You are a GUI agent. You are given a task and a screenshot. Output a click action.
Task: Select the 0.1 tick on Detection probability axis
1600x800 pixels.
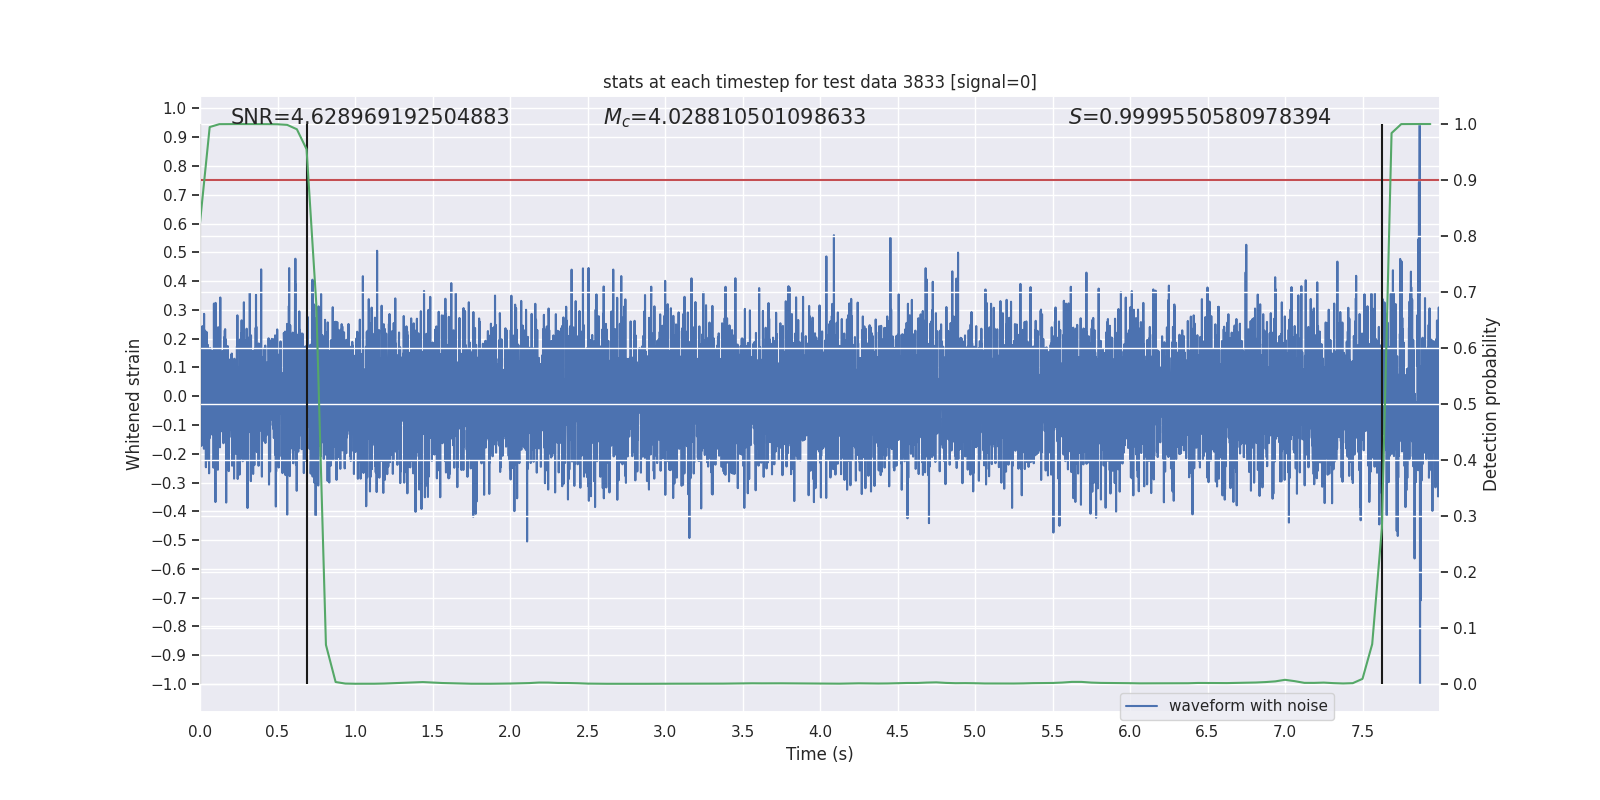tap(1465, 628)
